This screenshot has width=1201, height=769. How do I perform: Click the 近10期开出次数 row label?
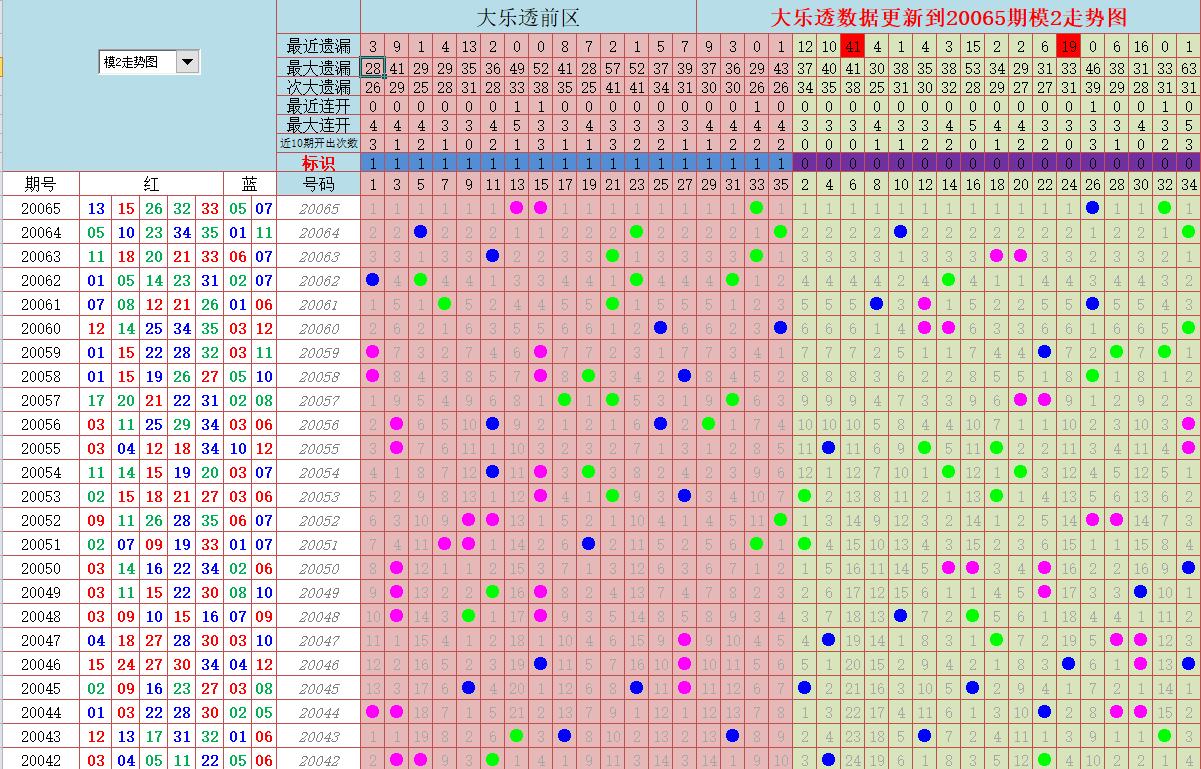[x=319, y=144]
